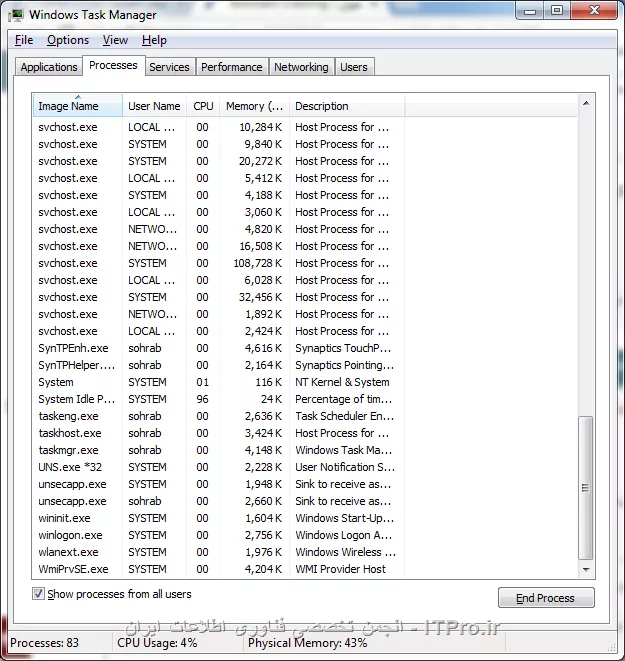
Task: Switch to the Networking tab
Action: point(301,67)
